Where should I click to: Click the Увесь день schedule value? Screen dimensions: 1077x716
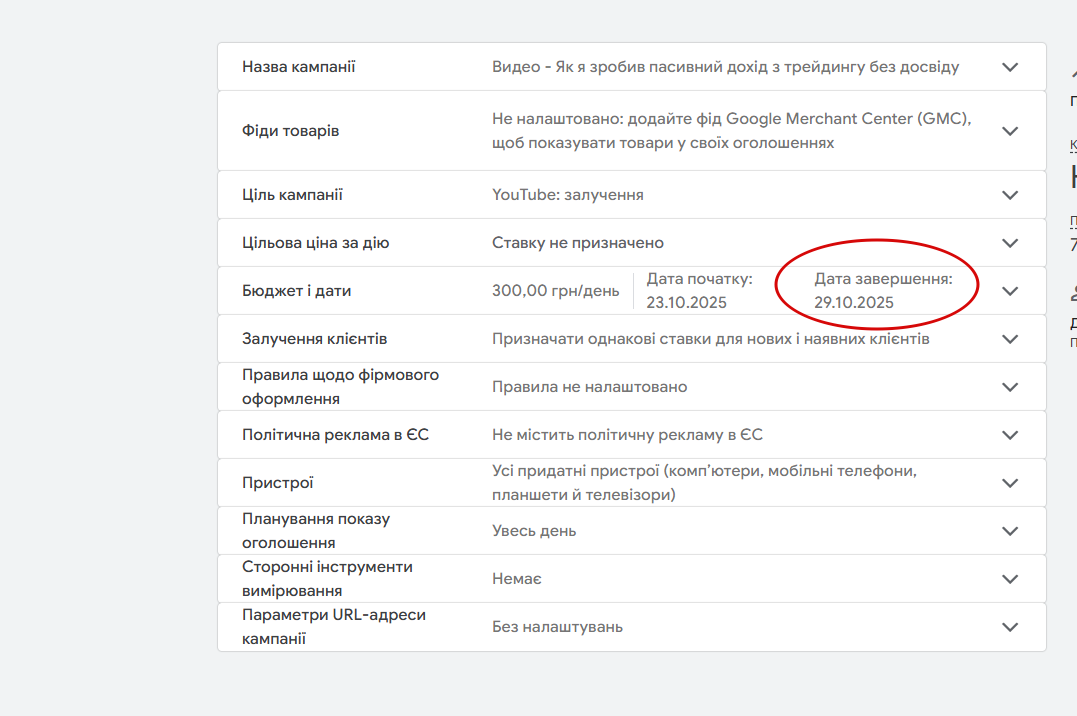pyautogui.click(x=534, y=531)
